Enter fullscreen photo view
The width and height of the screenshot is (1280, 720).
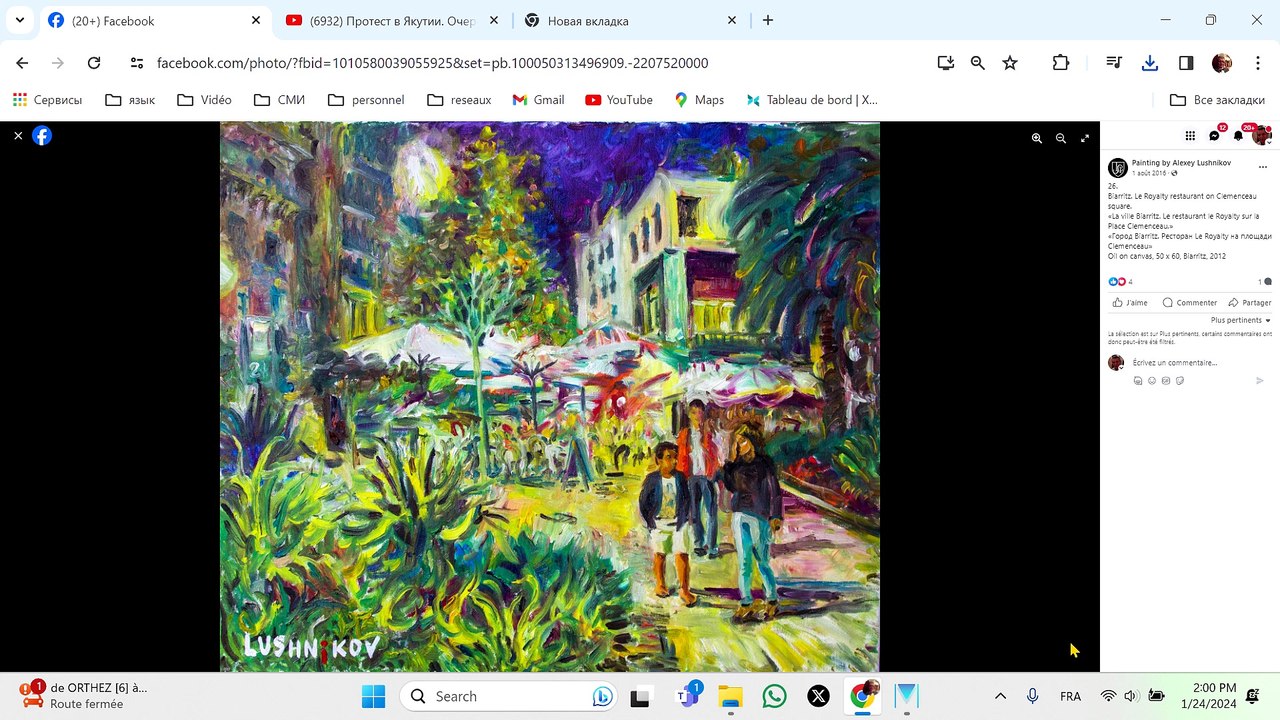pos(1085,138)
